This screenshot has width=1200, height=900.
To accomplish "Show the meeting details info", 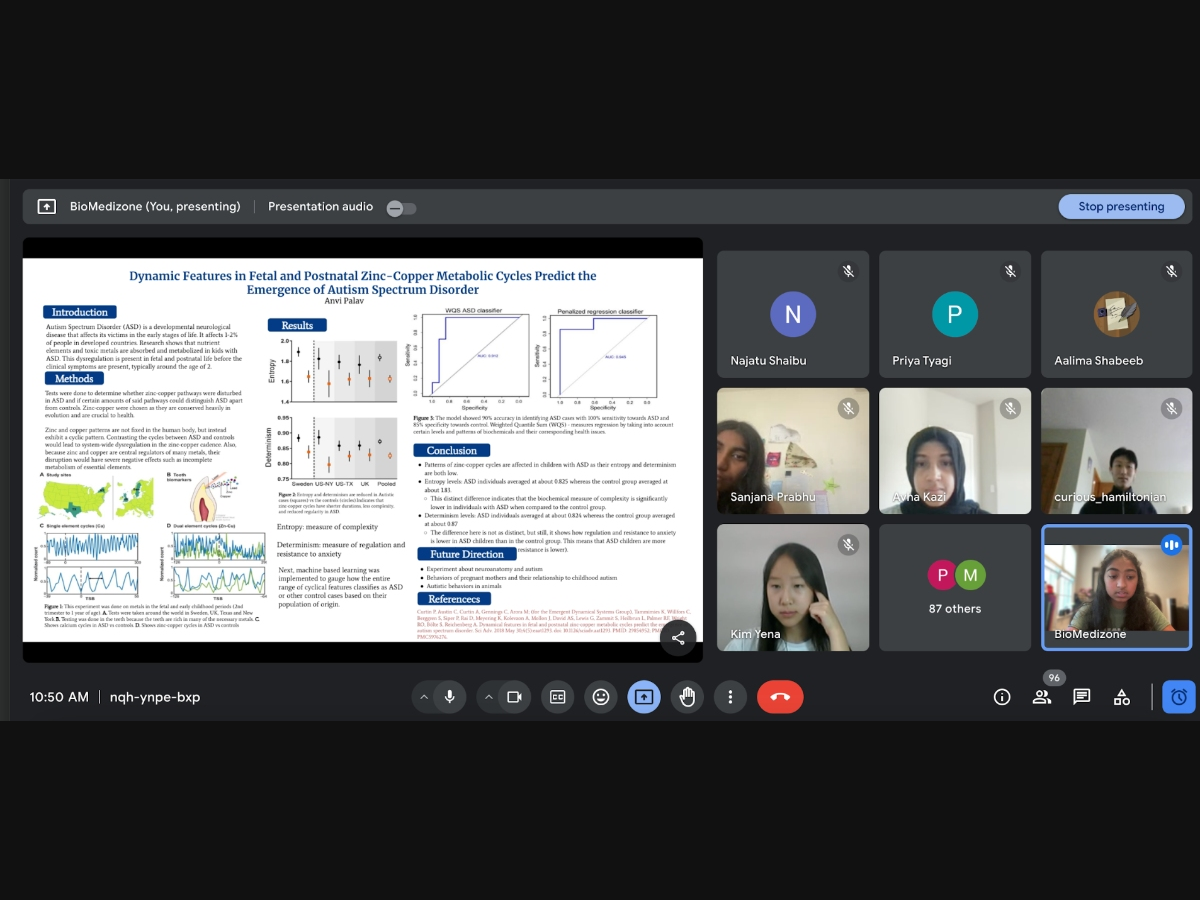I will click(x=1001, y=697).
